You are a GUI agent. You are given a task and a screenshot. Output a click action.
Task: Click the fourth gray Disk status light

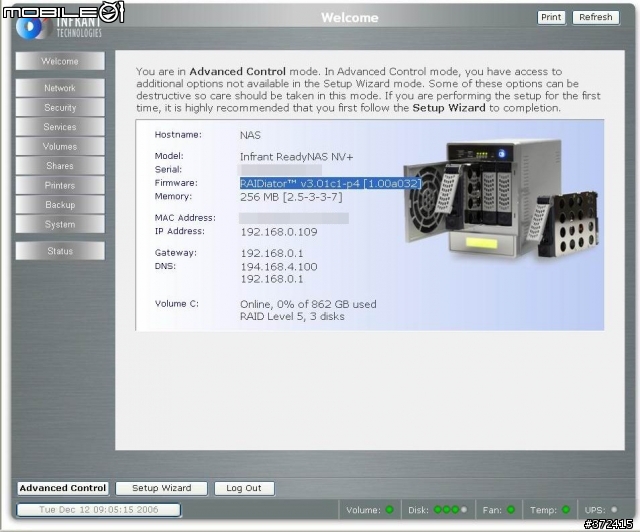[464, 510]
